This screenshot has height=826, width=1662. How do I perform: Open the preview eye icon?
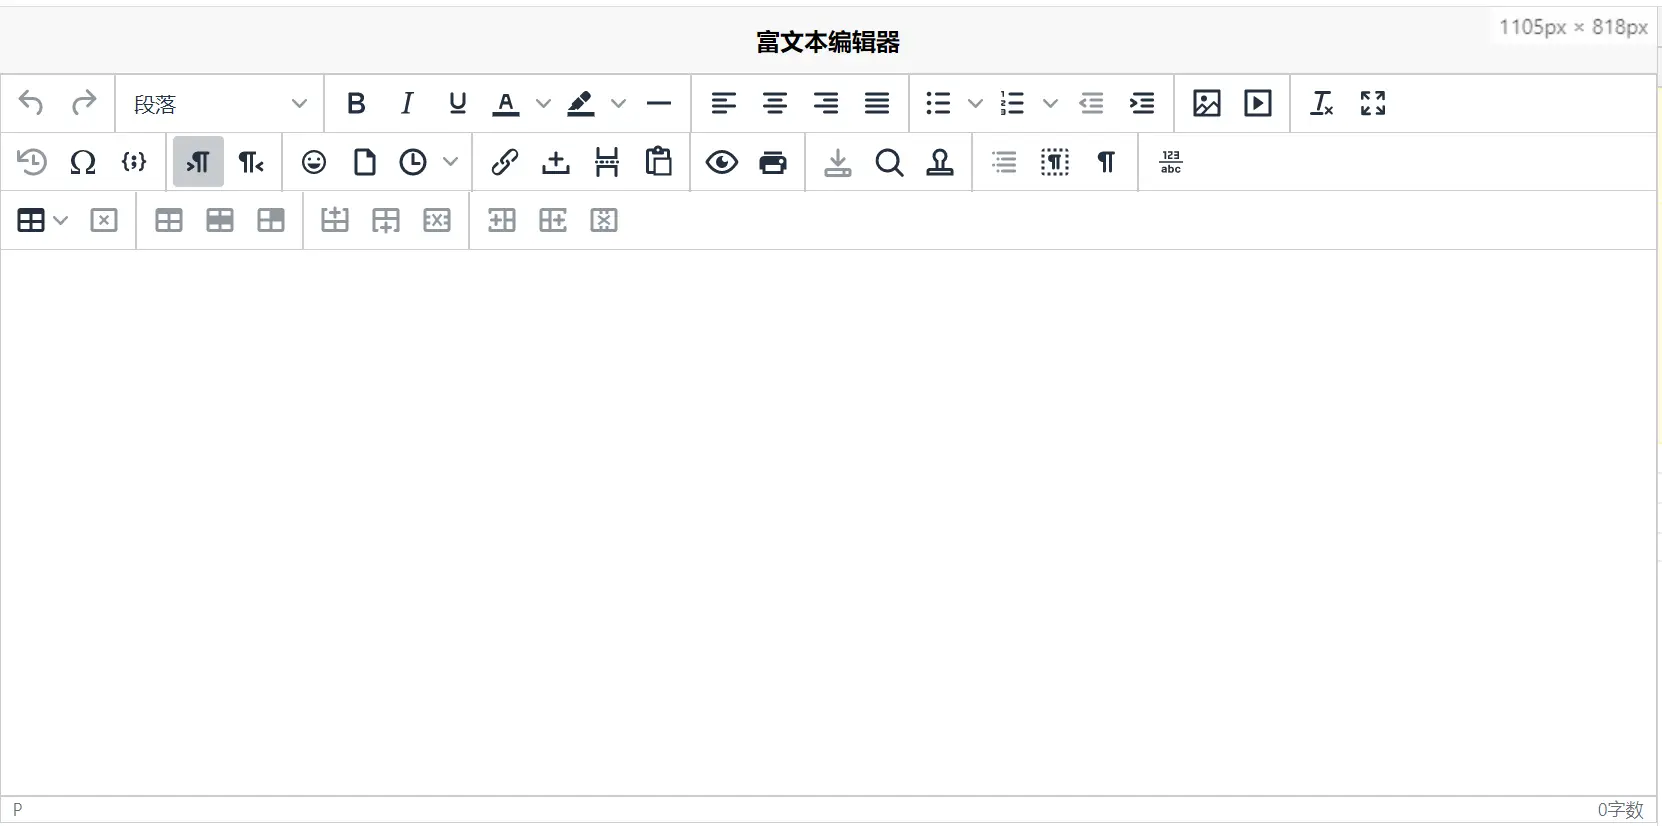[x=721, y=162]
